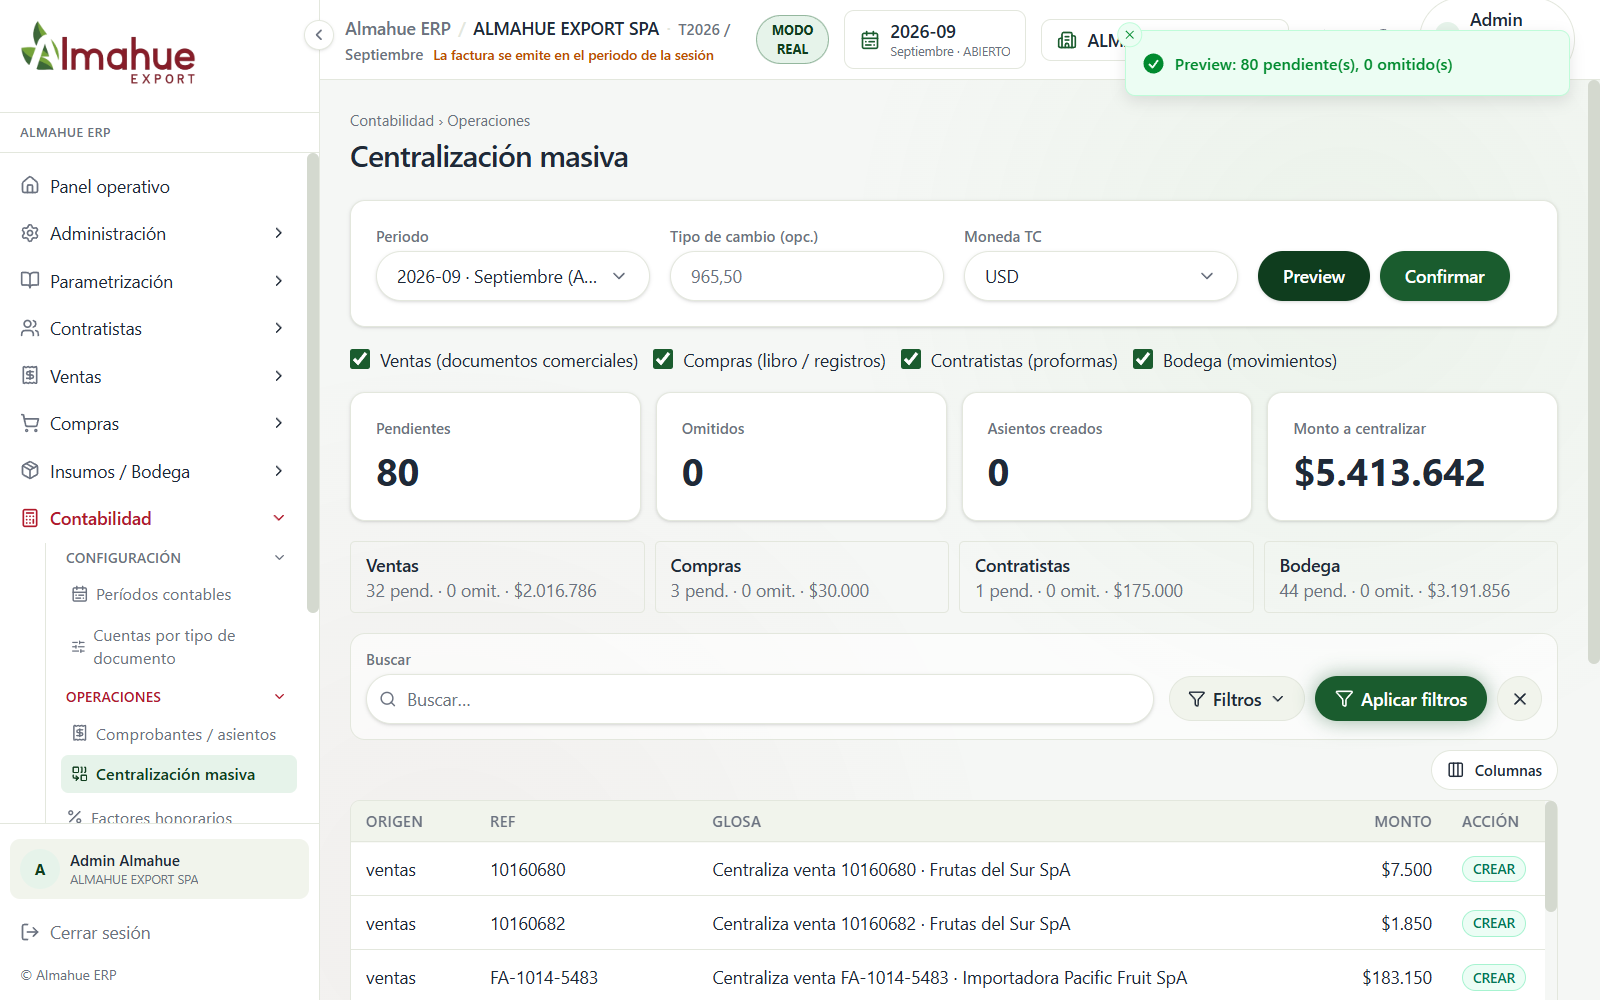Click CREAR for venta 10160680
The height and width of the screenshot is (1000, 1600).
click(1493, 869)
